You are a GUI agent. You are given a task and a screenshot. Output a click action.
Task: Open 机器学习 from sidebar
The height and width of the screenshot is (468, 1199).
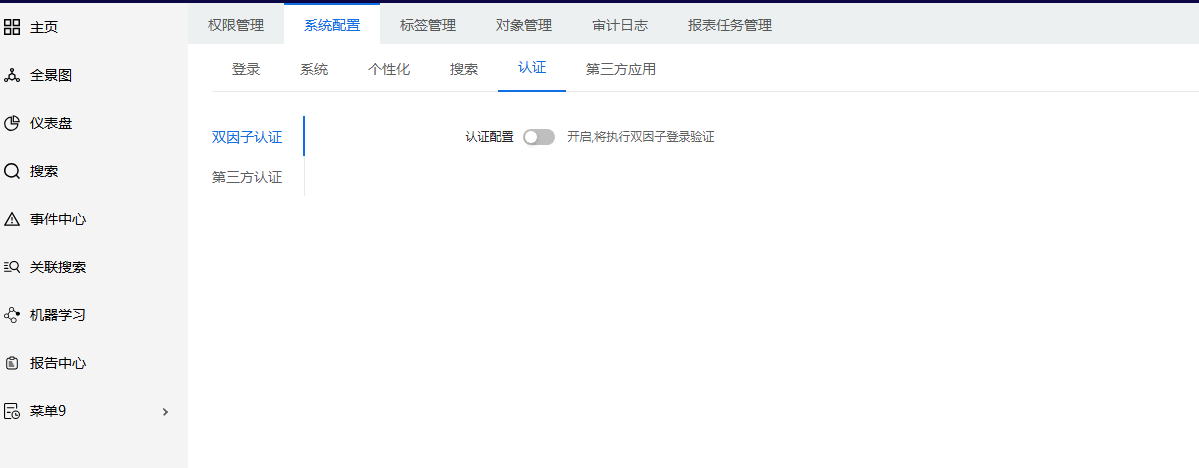pyautogui.click(x=58, y=315)
